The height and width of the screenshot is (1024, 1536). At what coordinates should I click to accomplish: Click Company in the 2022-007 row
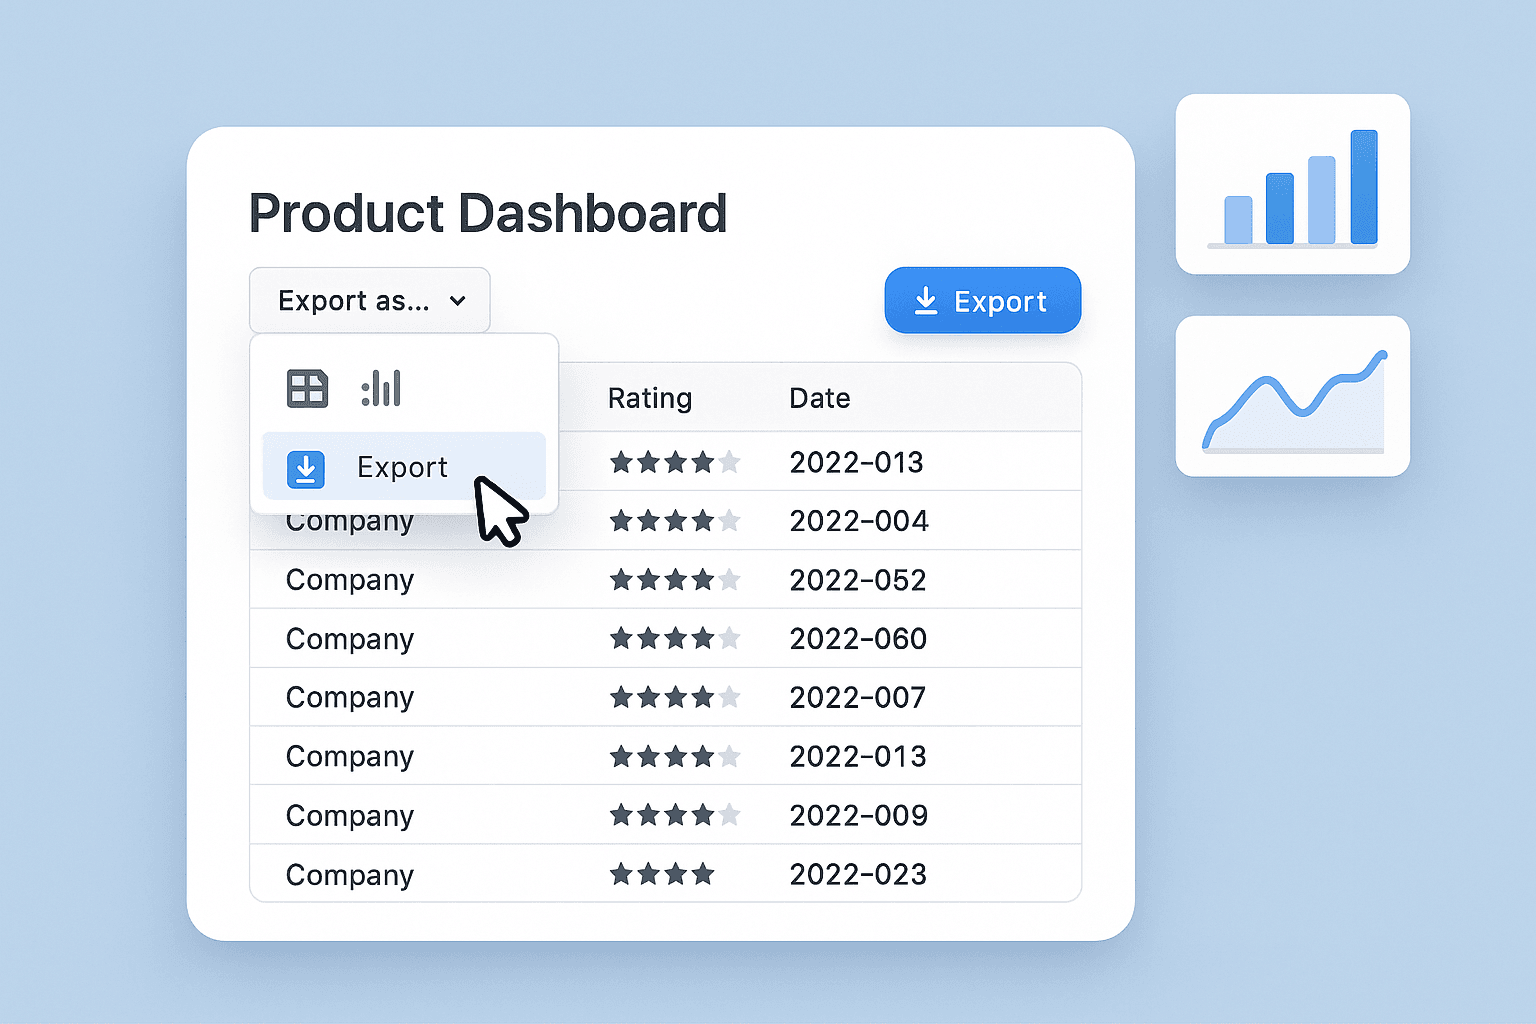pyautogui.click(x=349, y=698)
